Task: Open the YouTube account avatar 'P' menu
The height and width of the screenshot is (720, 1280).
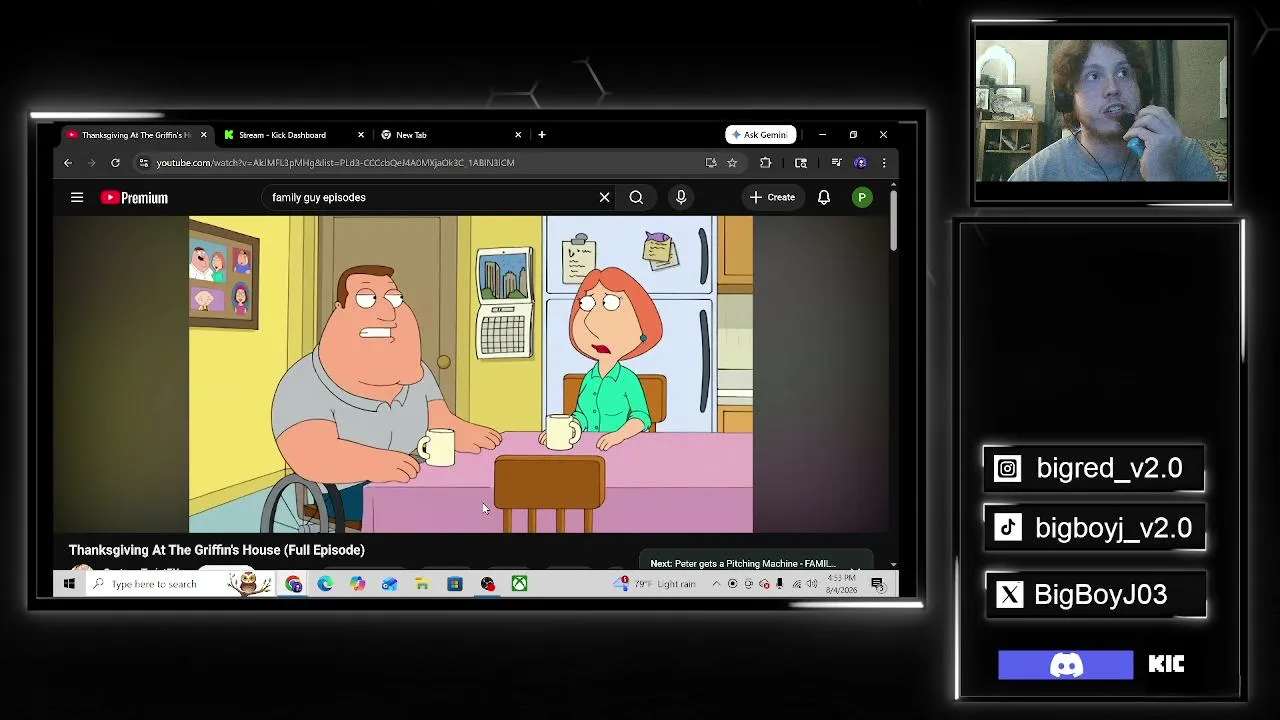Action: pos(861,198)
